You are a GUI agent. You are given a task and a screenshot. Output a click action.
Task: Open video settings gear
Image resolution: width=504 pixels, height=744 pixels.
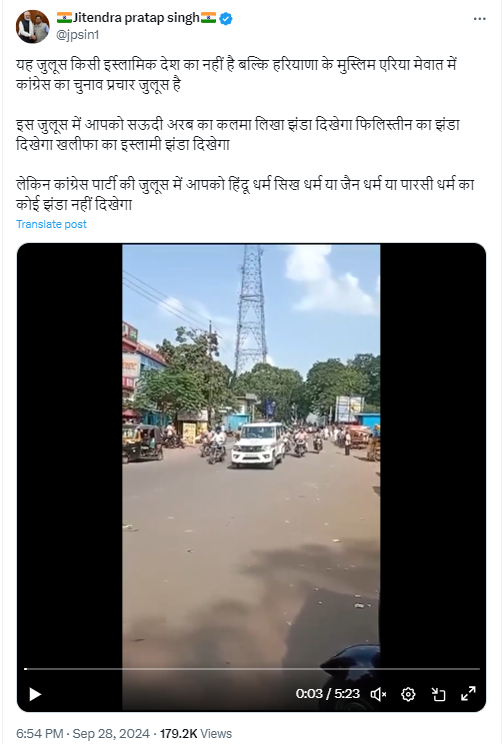tap(408, 694)
